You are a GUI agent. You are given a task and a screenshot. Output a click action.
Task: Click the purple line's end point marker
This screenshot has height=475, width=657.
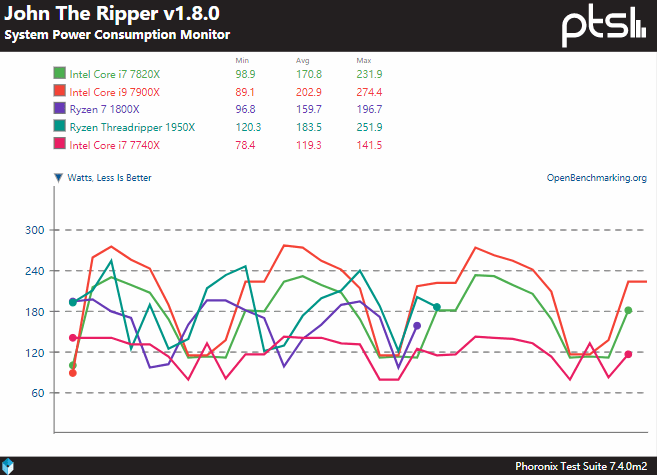click(417, 325)
